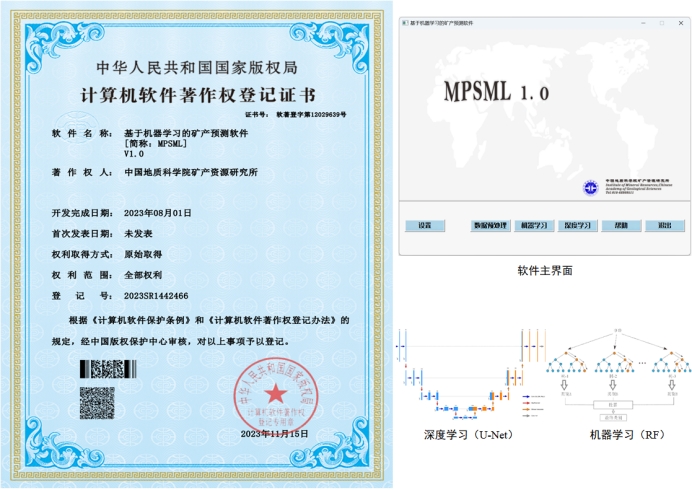Click the certificate date 2023年11月15日
692x490 pixels.
pyautogui.click(x=275, y=433)
